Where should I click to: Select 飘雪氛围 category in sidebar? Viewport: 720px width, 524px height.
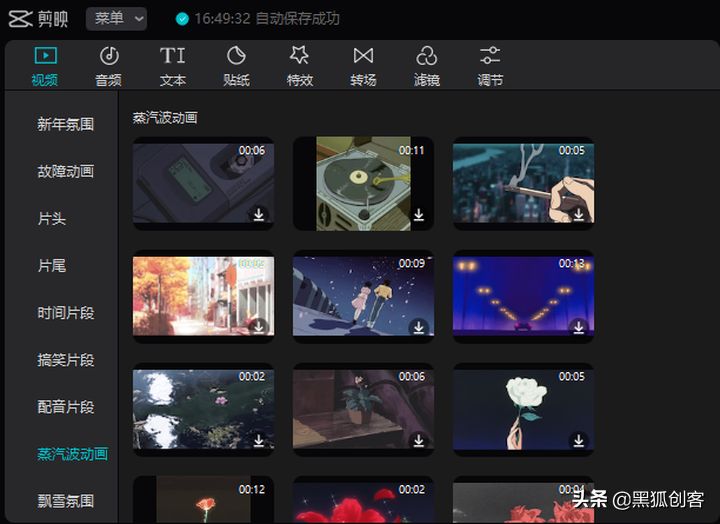tap(66, 501)
